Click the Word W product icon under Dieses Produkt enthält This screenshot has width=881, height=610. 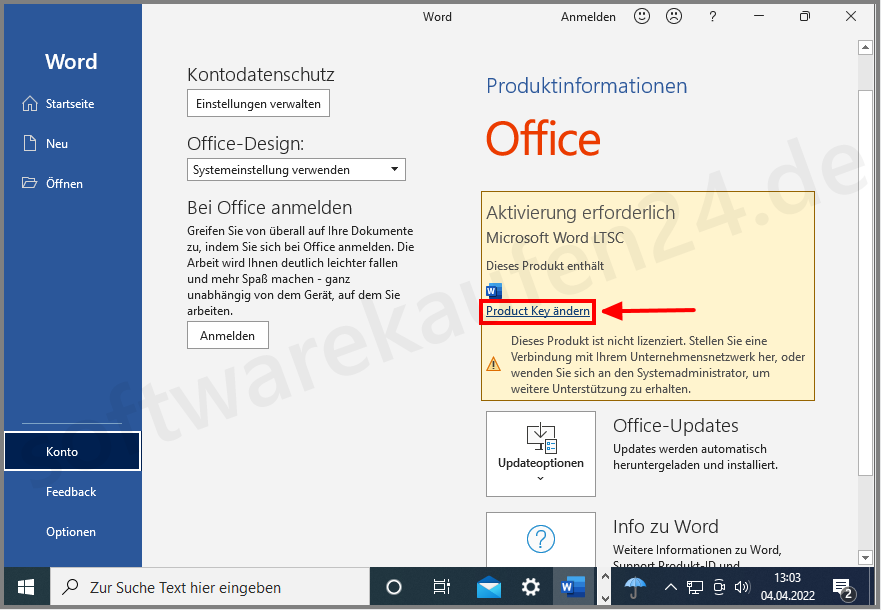tap(493, 291)
